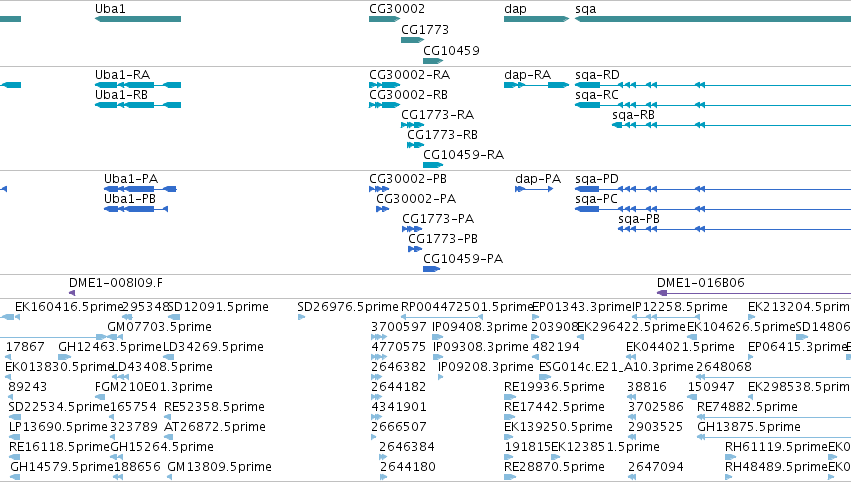Image resolution: width=851 pixels, height=482 pixels.
Task: Select the ESG014c.E21_A10.3prime label
Action: click(617, 367)
